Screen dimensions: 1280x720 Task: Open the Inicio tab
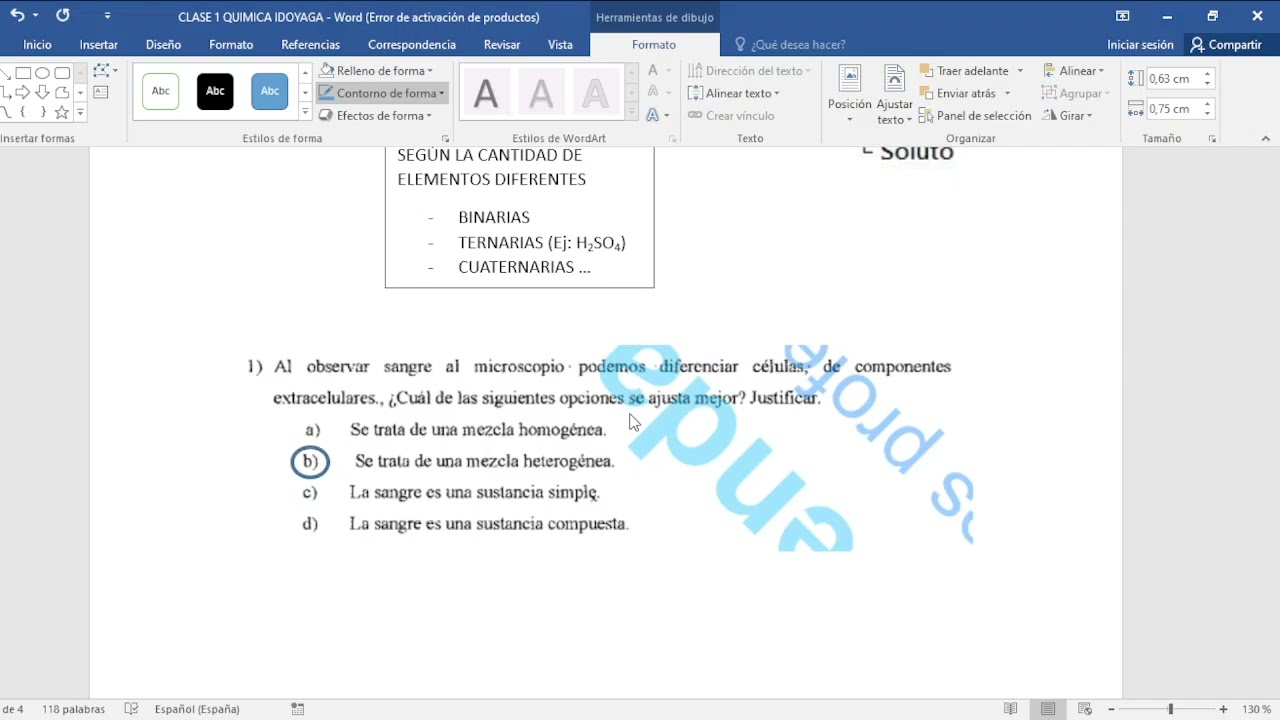coord(37,45)
